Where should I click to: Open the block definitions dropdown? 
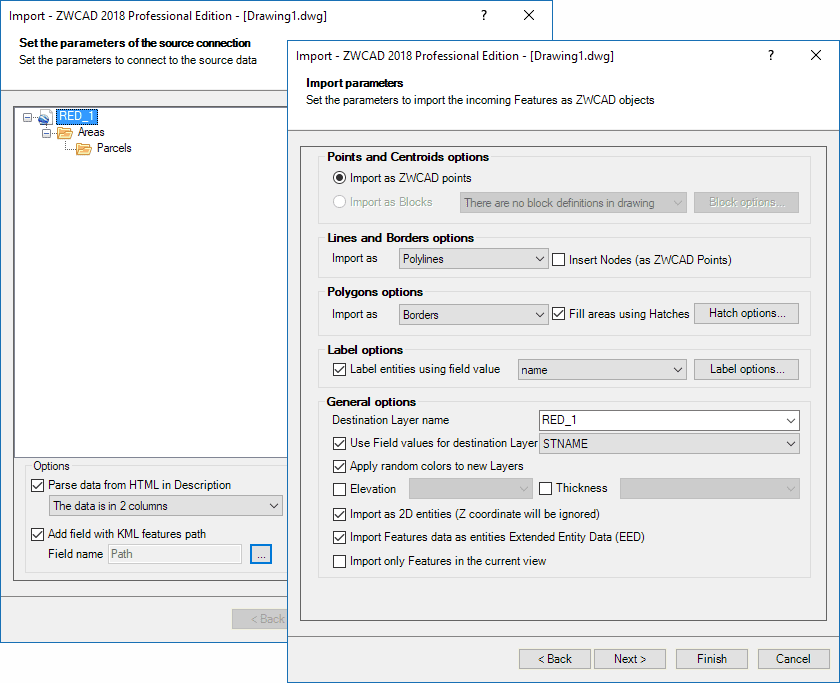click(x=573, y=202)
